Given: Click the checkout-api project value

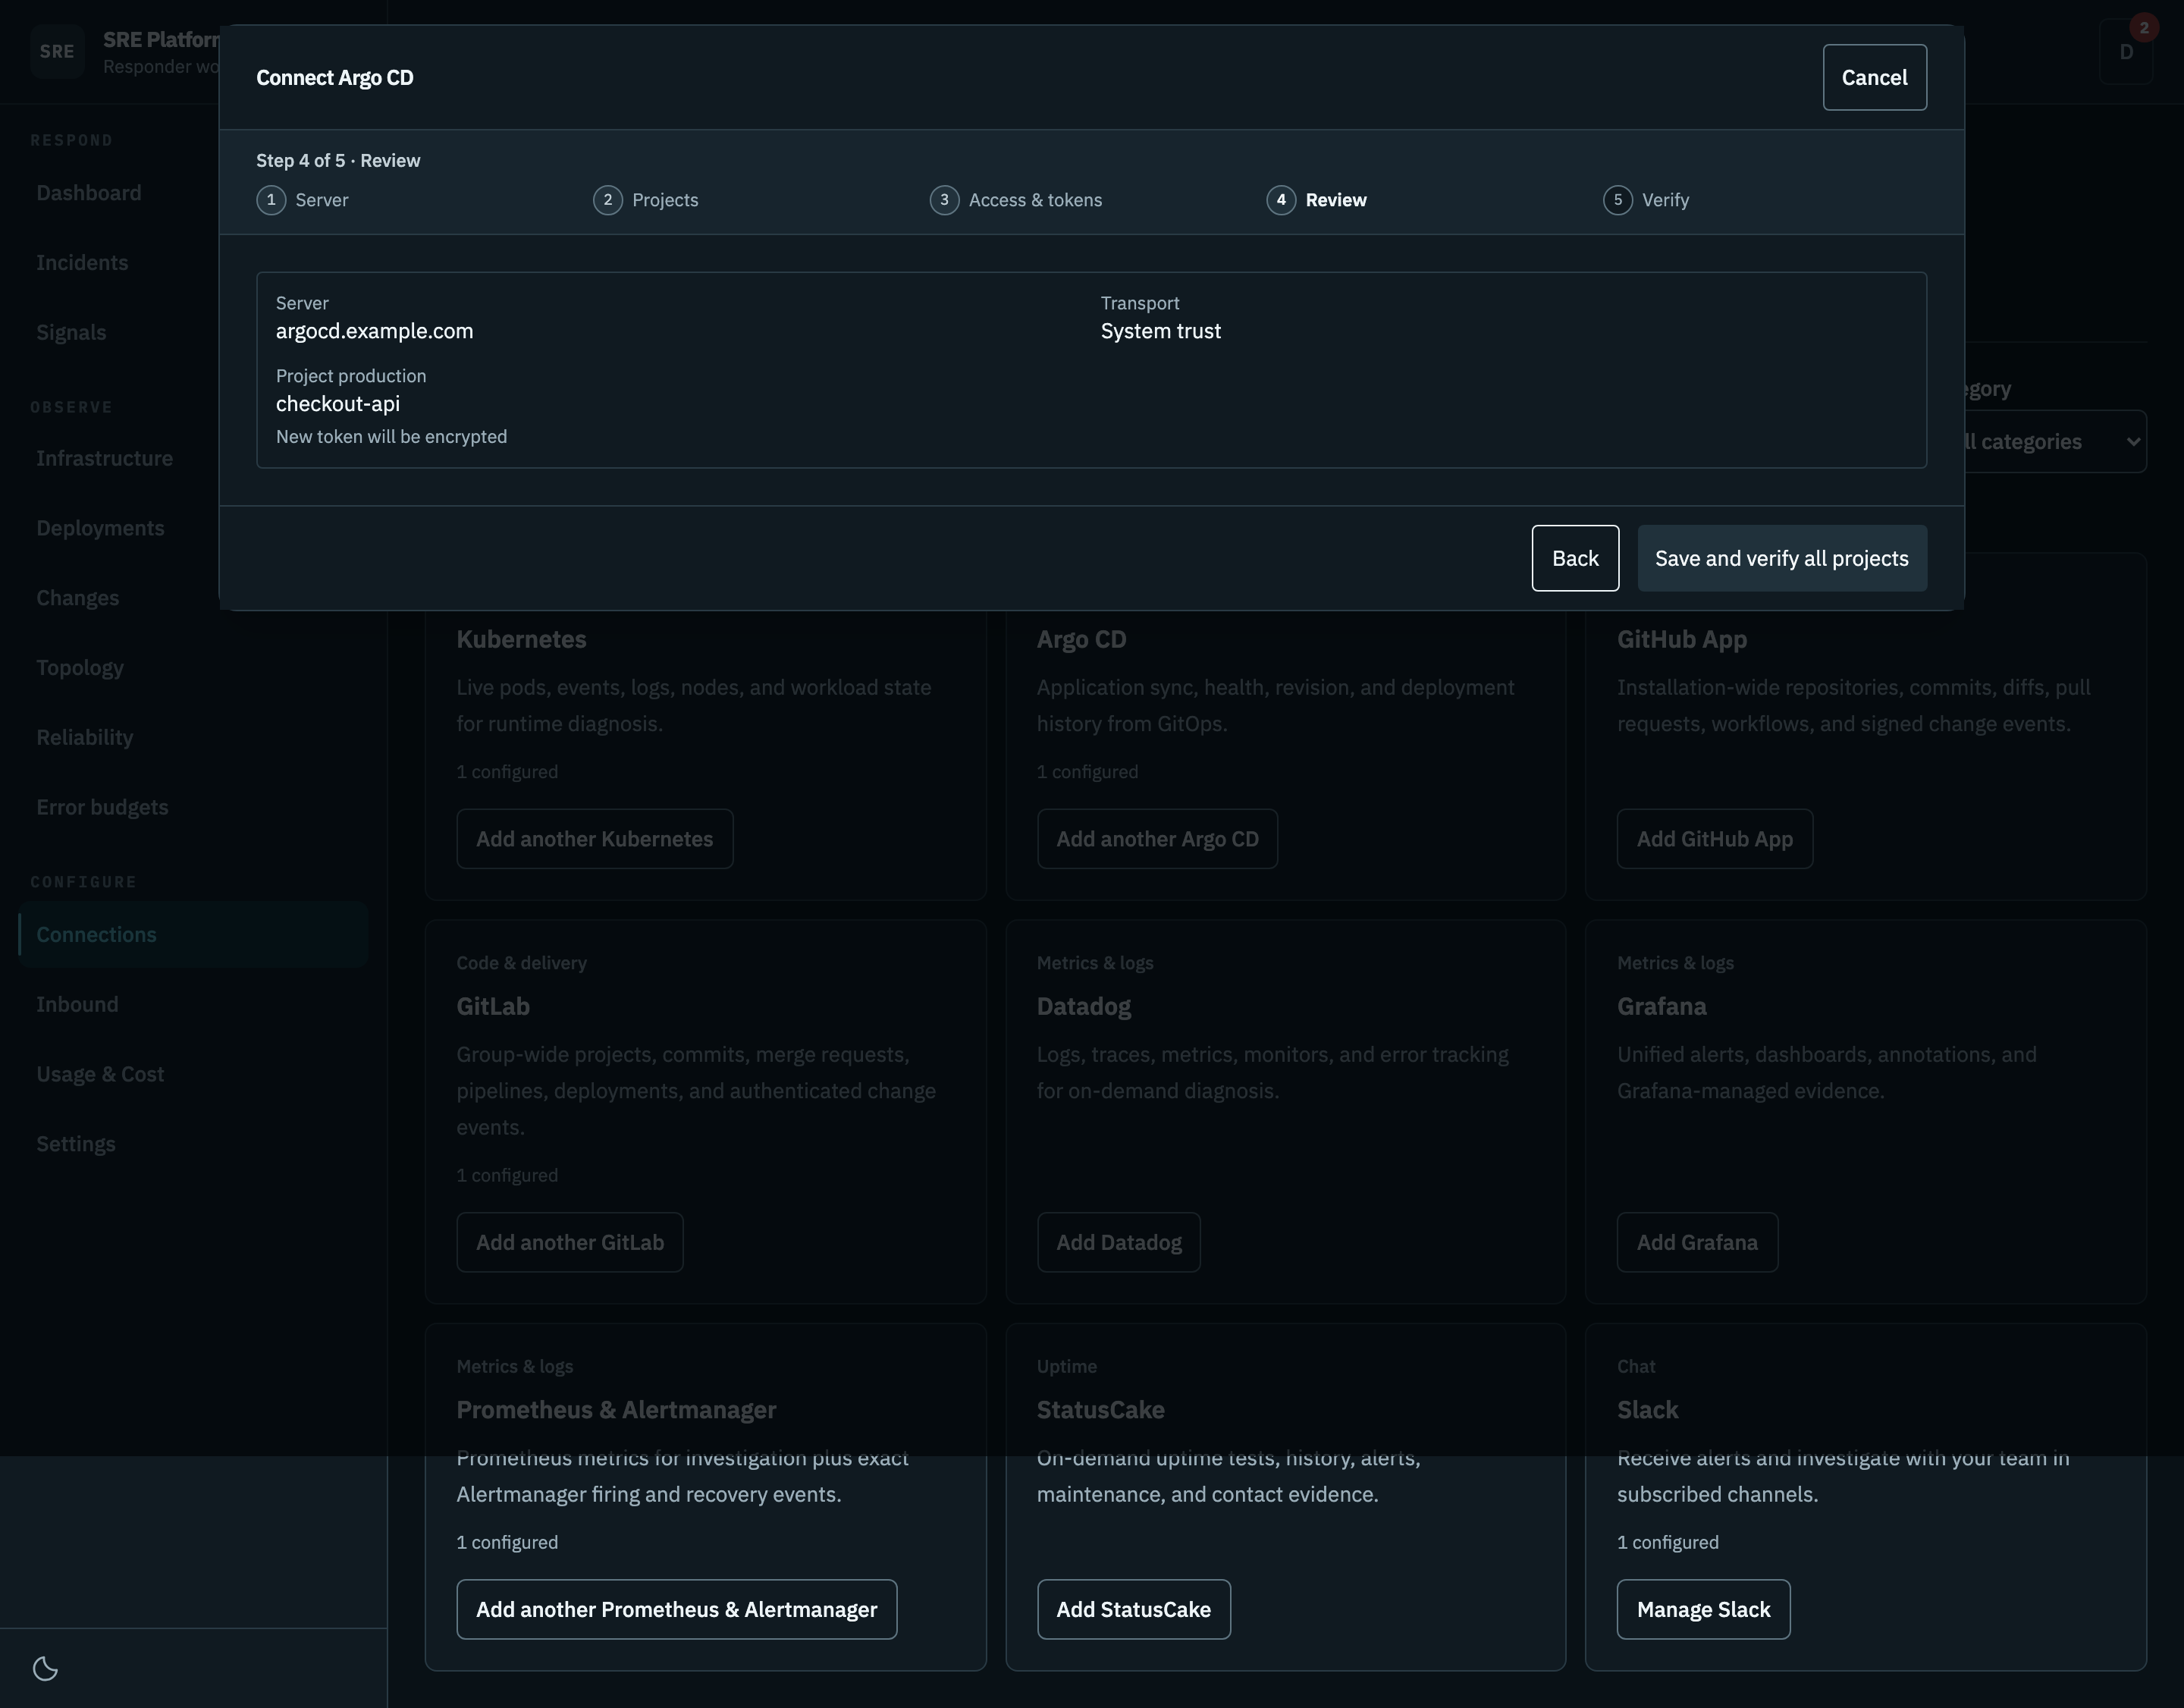Looking at the screenshot, I should tap(338, 404).
